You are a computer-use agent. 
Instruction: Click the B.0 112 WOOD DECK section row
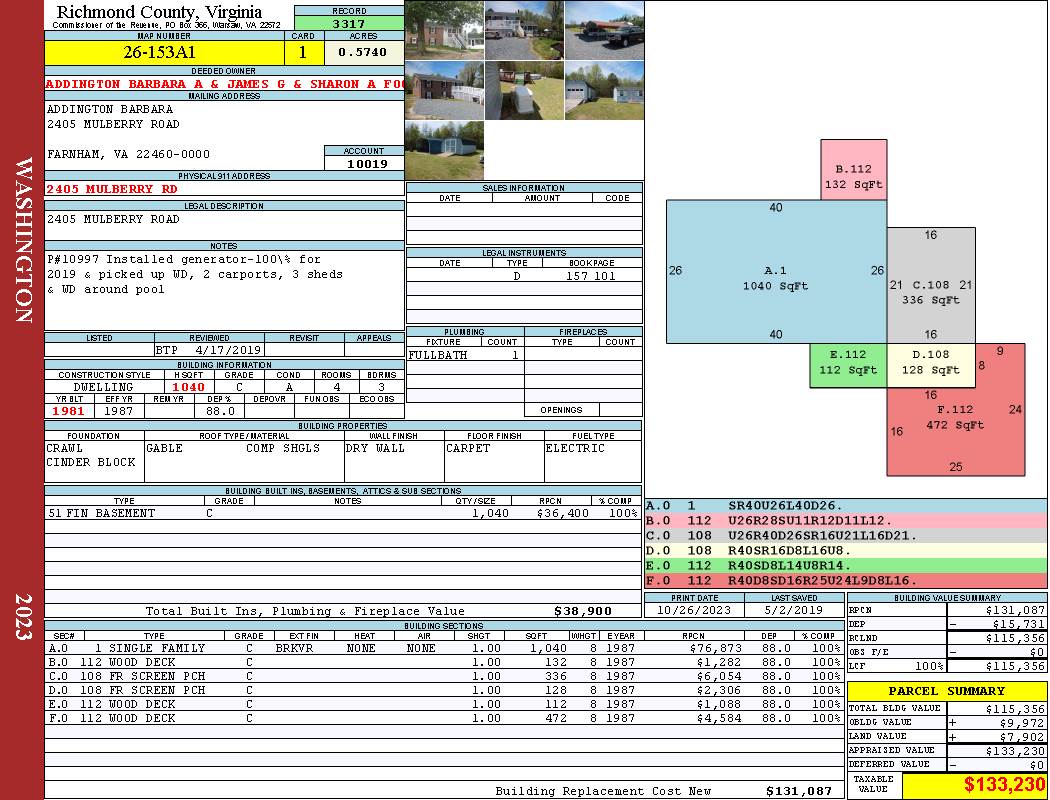(x=443, y=662)
